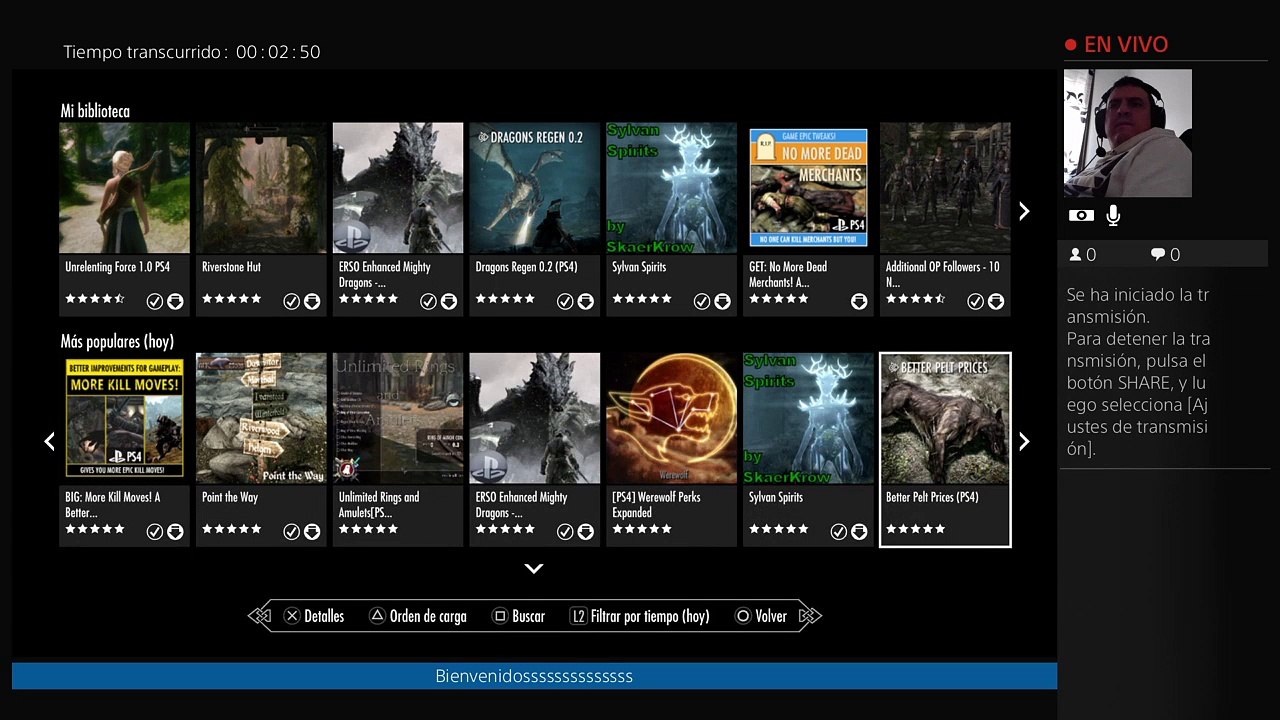Click the star rating of Unrelenting Force
Screen dimensions: 1280x720
pos(95,299)
